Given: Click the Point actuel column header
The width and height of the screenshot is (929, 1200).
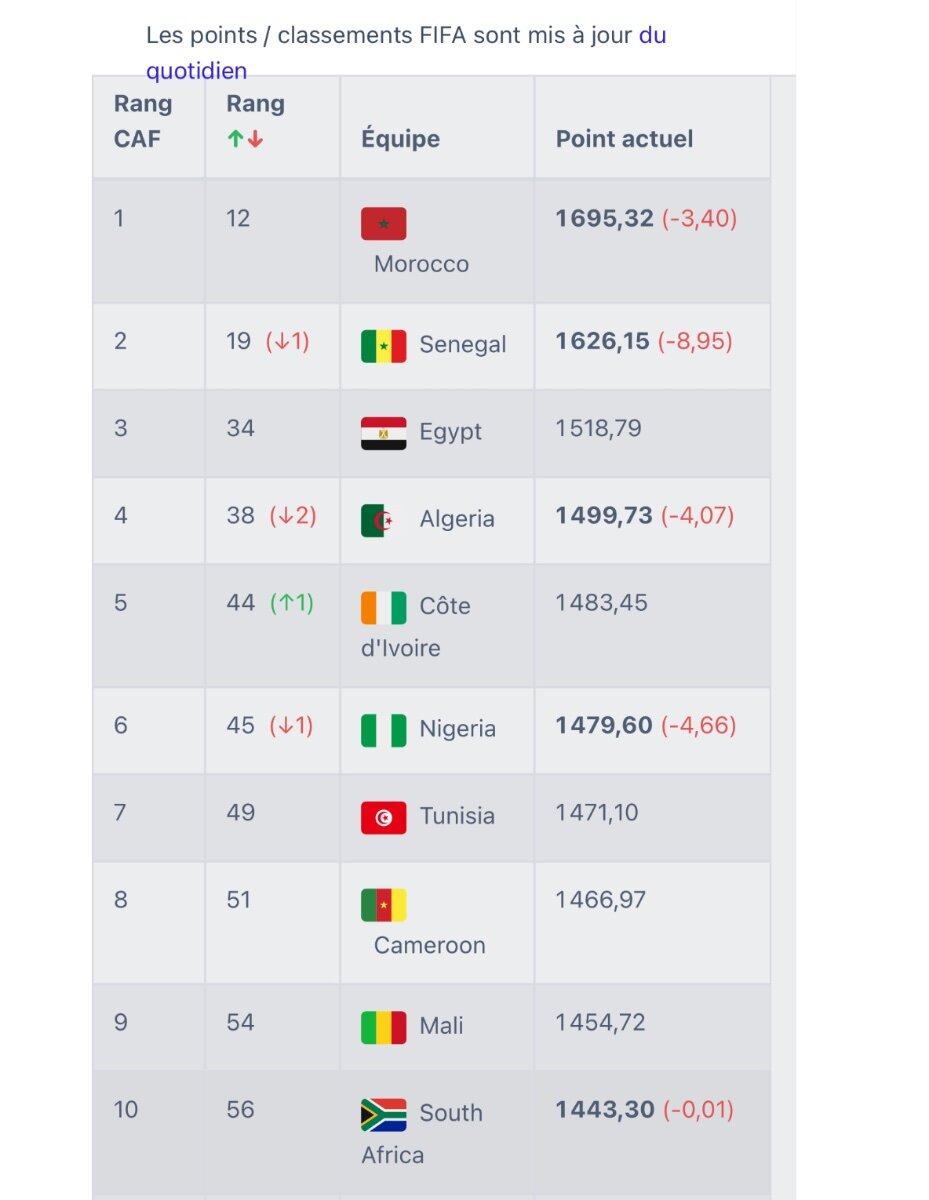Looking at the screenshot, I should pyautogui.click(x=624, y=138).
